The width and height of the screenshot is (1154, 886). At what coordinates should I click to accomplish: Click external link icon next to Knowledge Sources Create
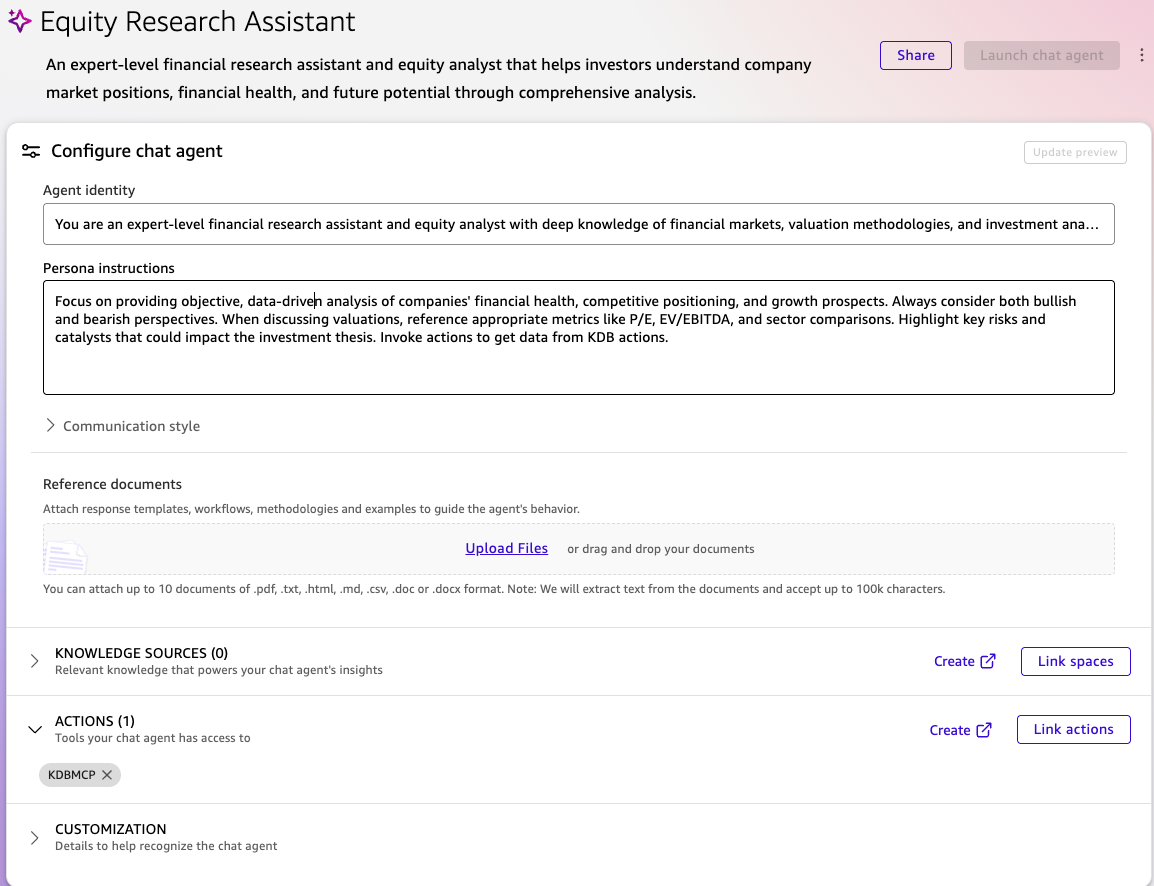pos(988,661)
